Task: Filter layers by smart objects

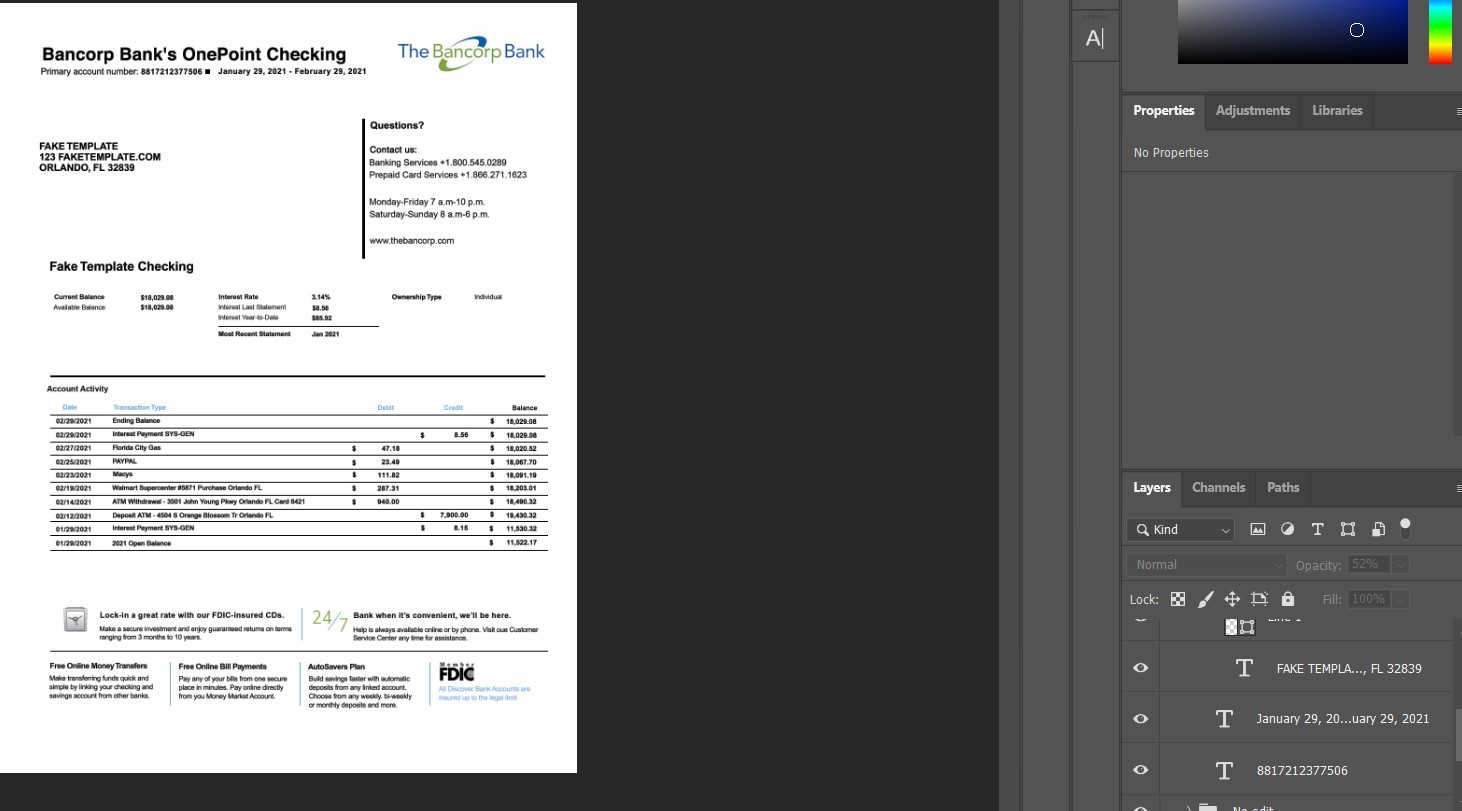Action: pos(1378,529)
